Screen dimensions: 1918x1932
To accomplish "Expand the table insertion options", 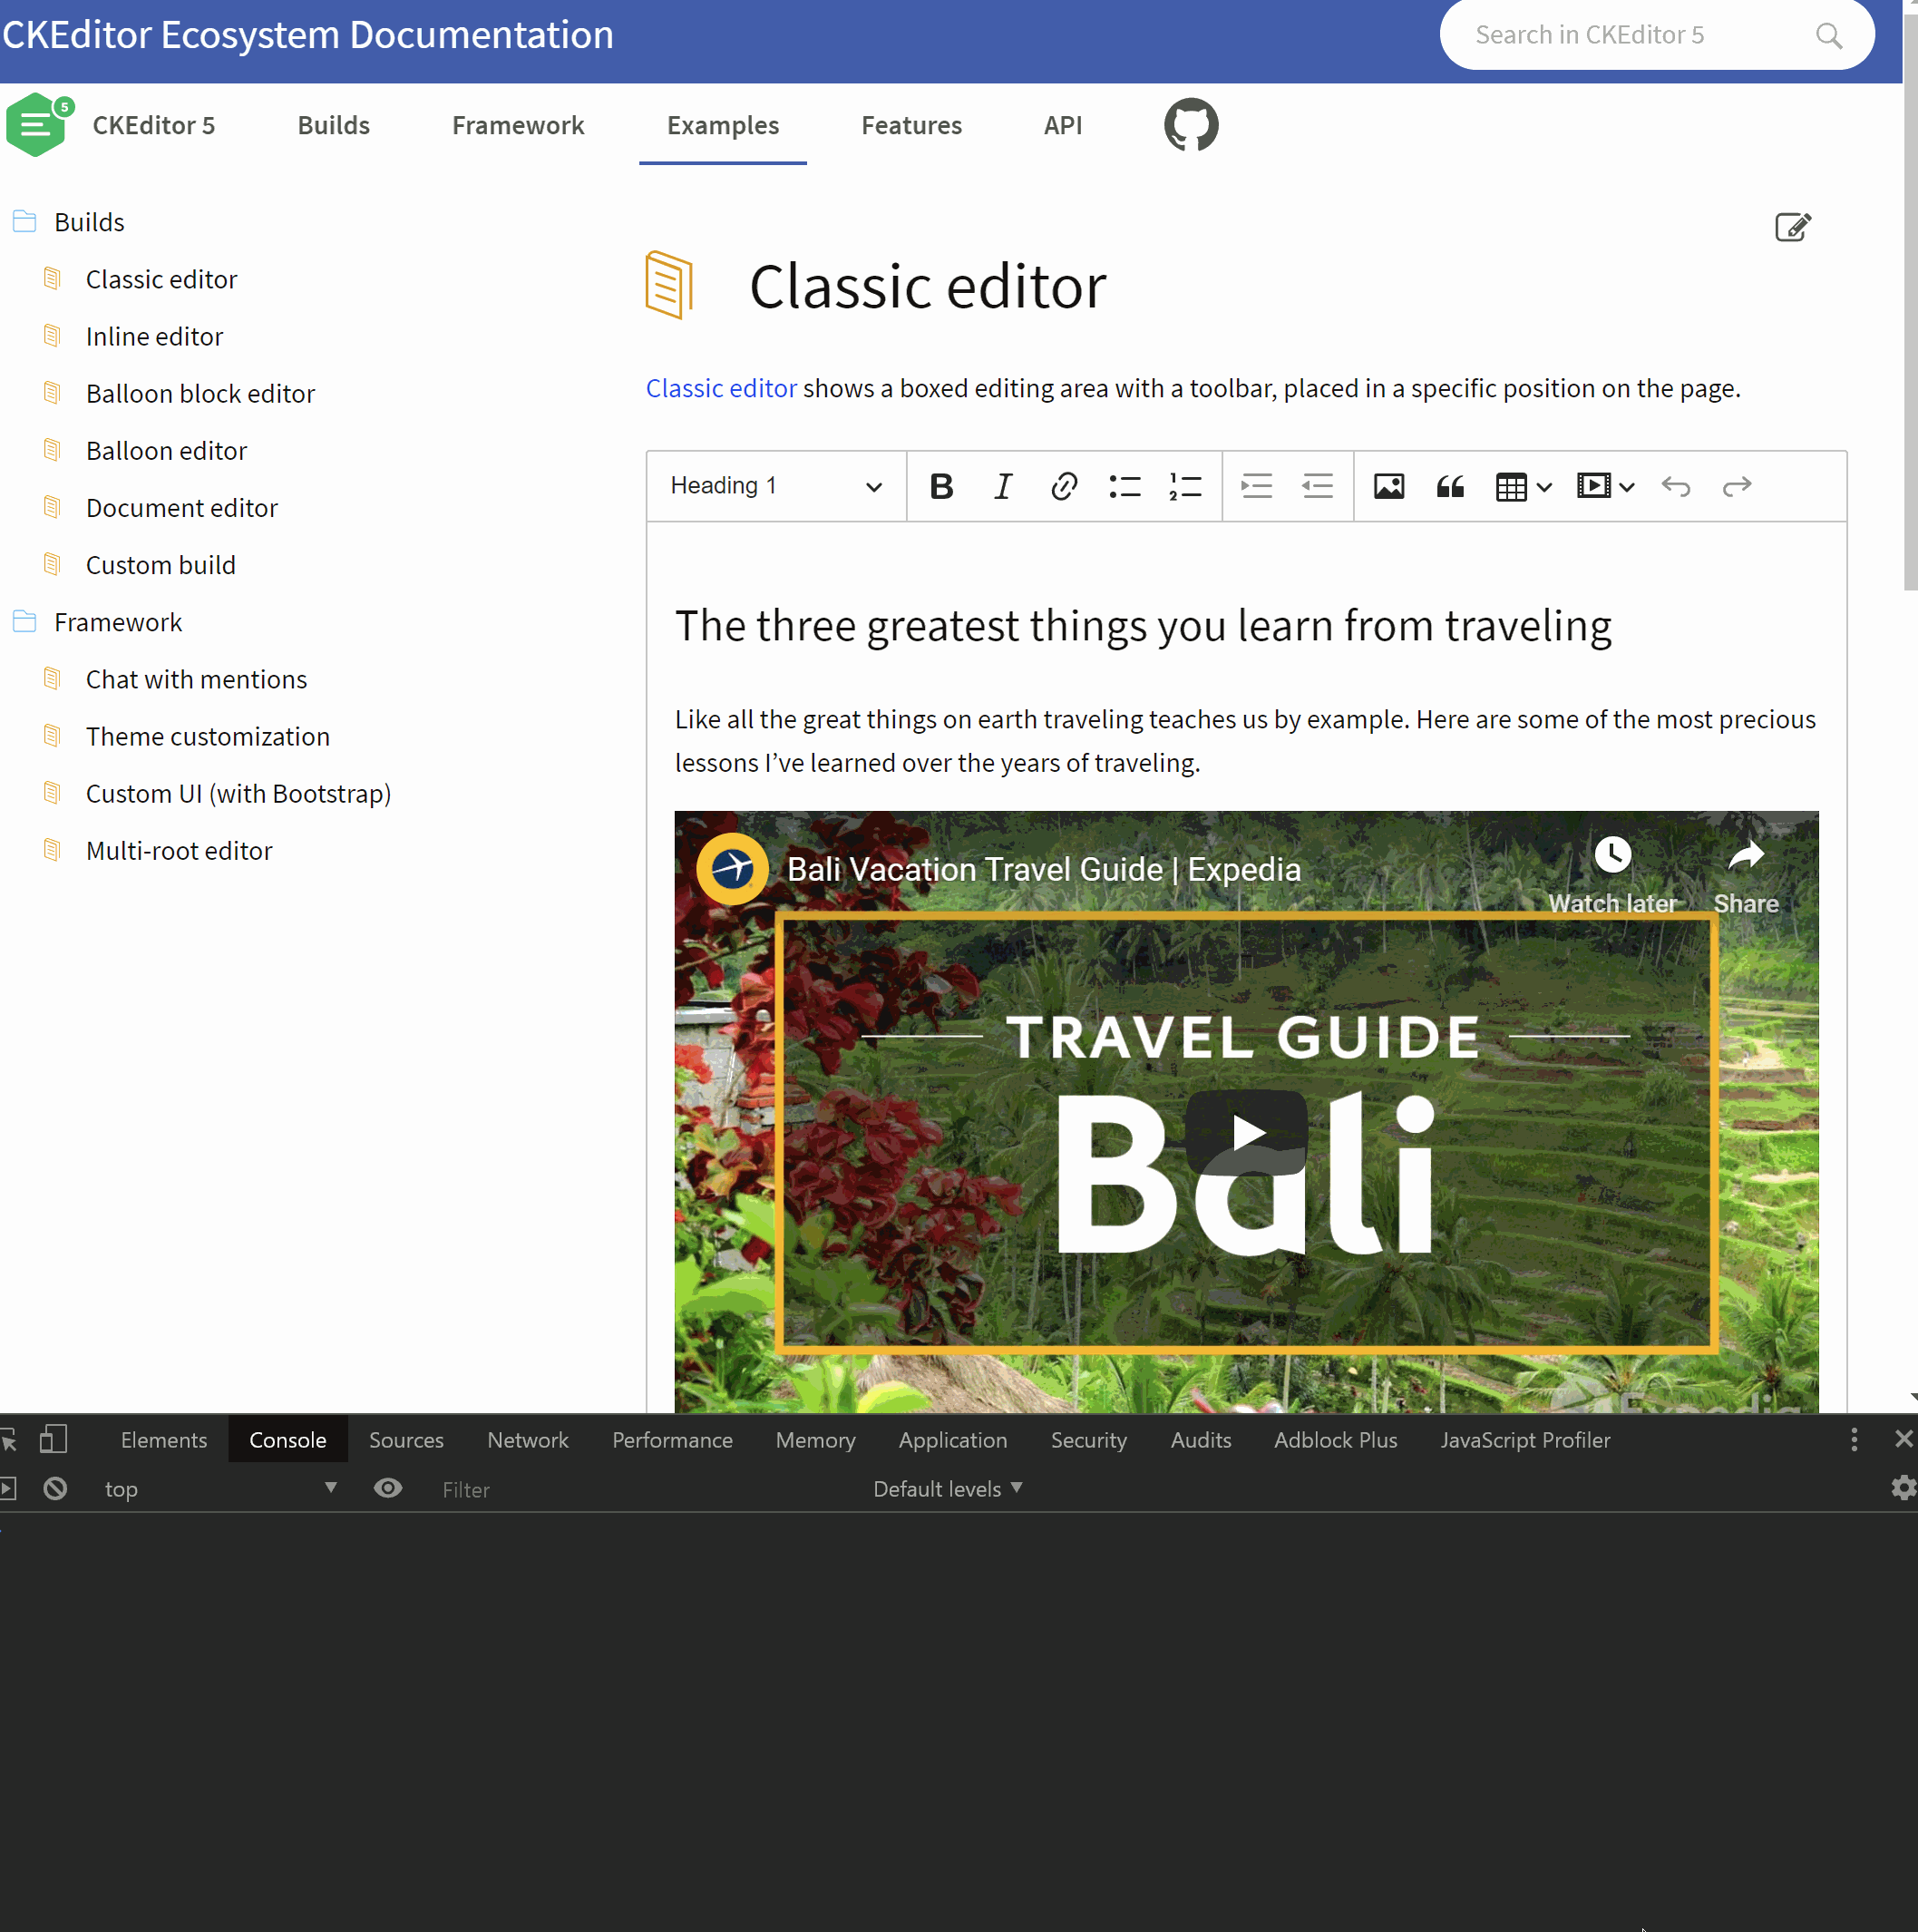I will click(1543, 486).
